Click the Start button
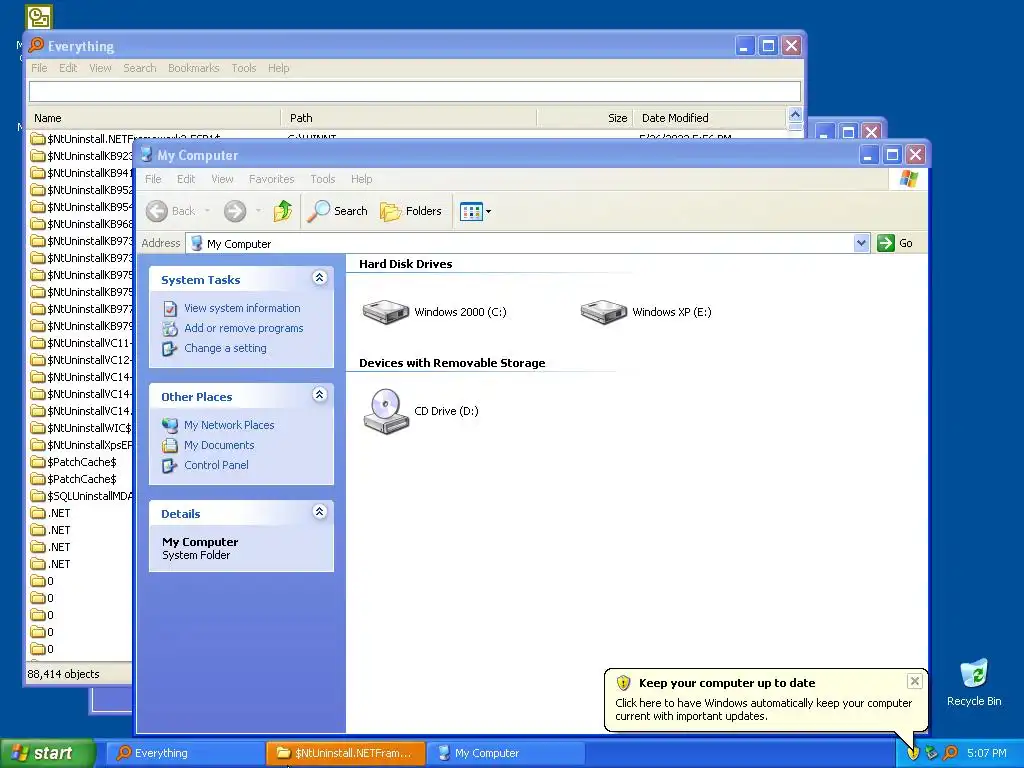The image size is (1024, 768). 47,753
